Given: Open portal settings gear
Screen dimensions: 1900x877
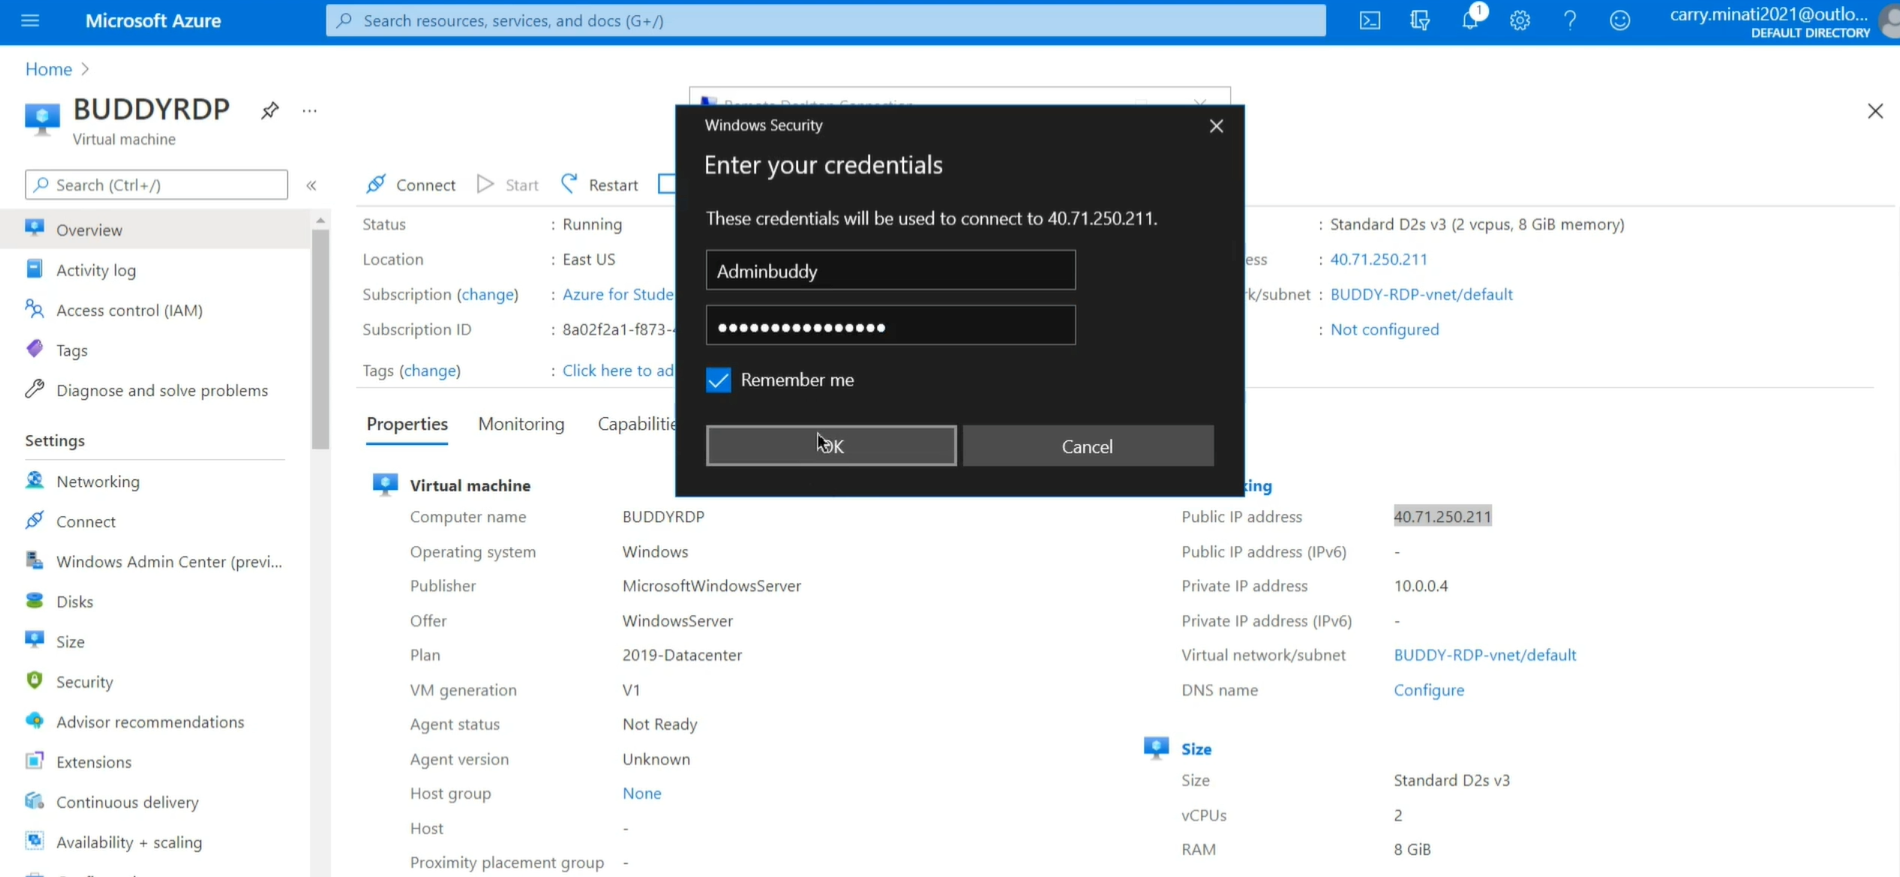Looking at the screenshot, I should 1520,21.
